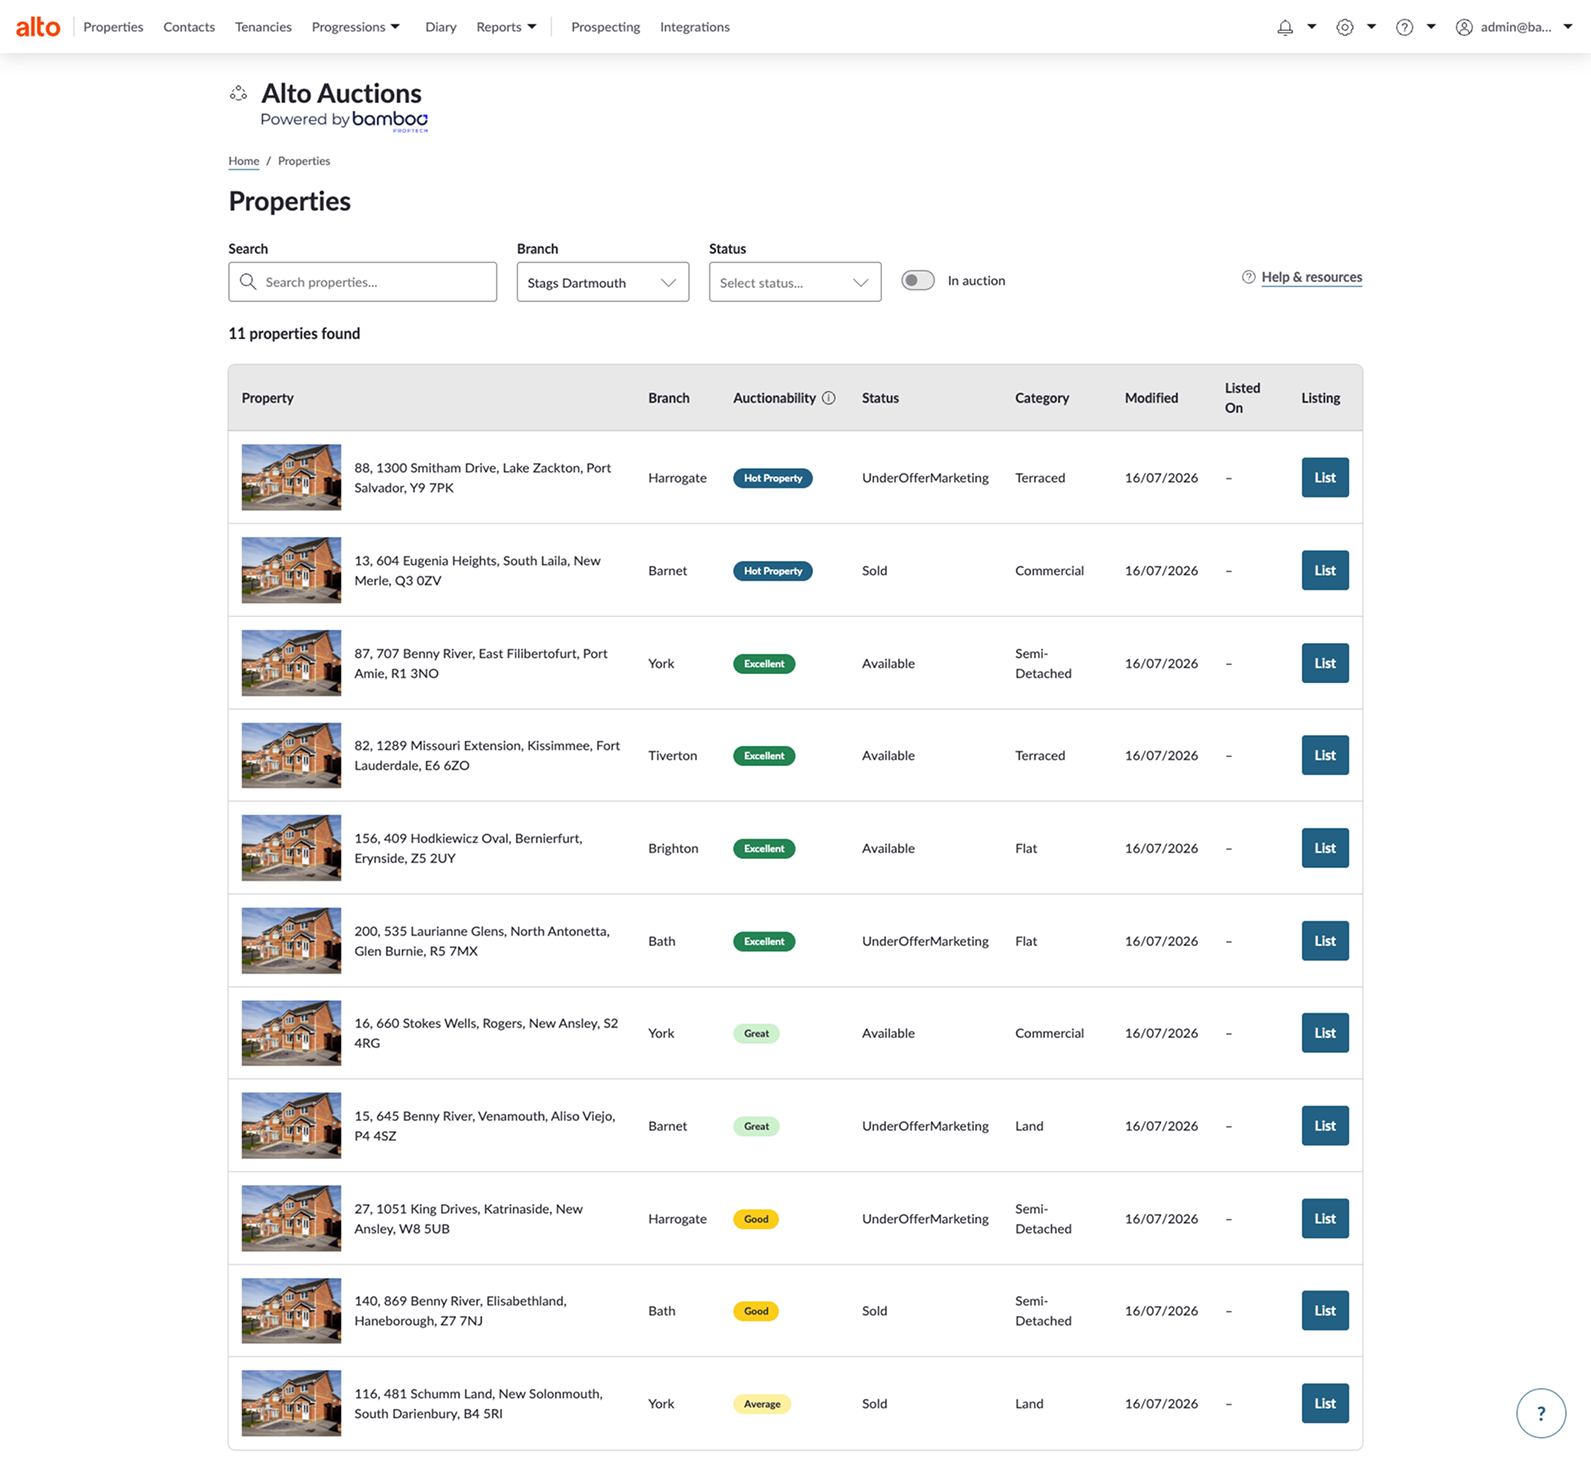Select address 13, 604 Eugenia Heights, South Laila
This screenshot has height=1463, width=1591.
pyautogui.click(x=478, y=570)
